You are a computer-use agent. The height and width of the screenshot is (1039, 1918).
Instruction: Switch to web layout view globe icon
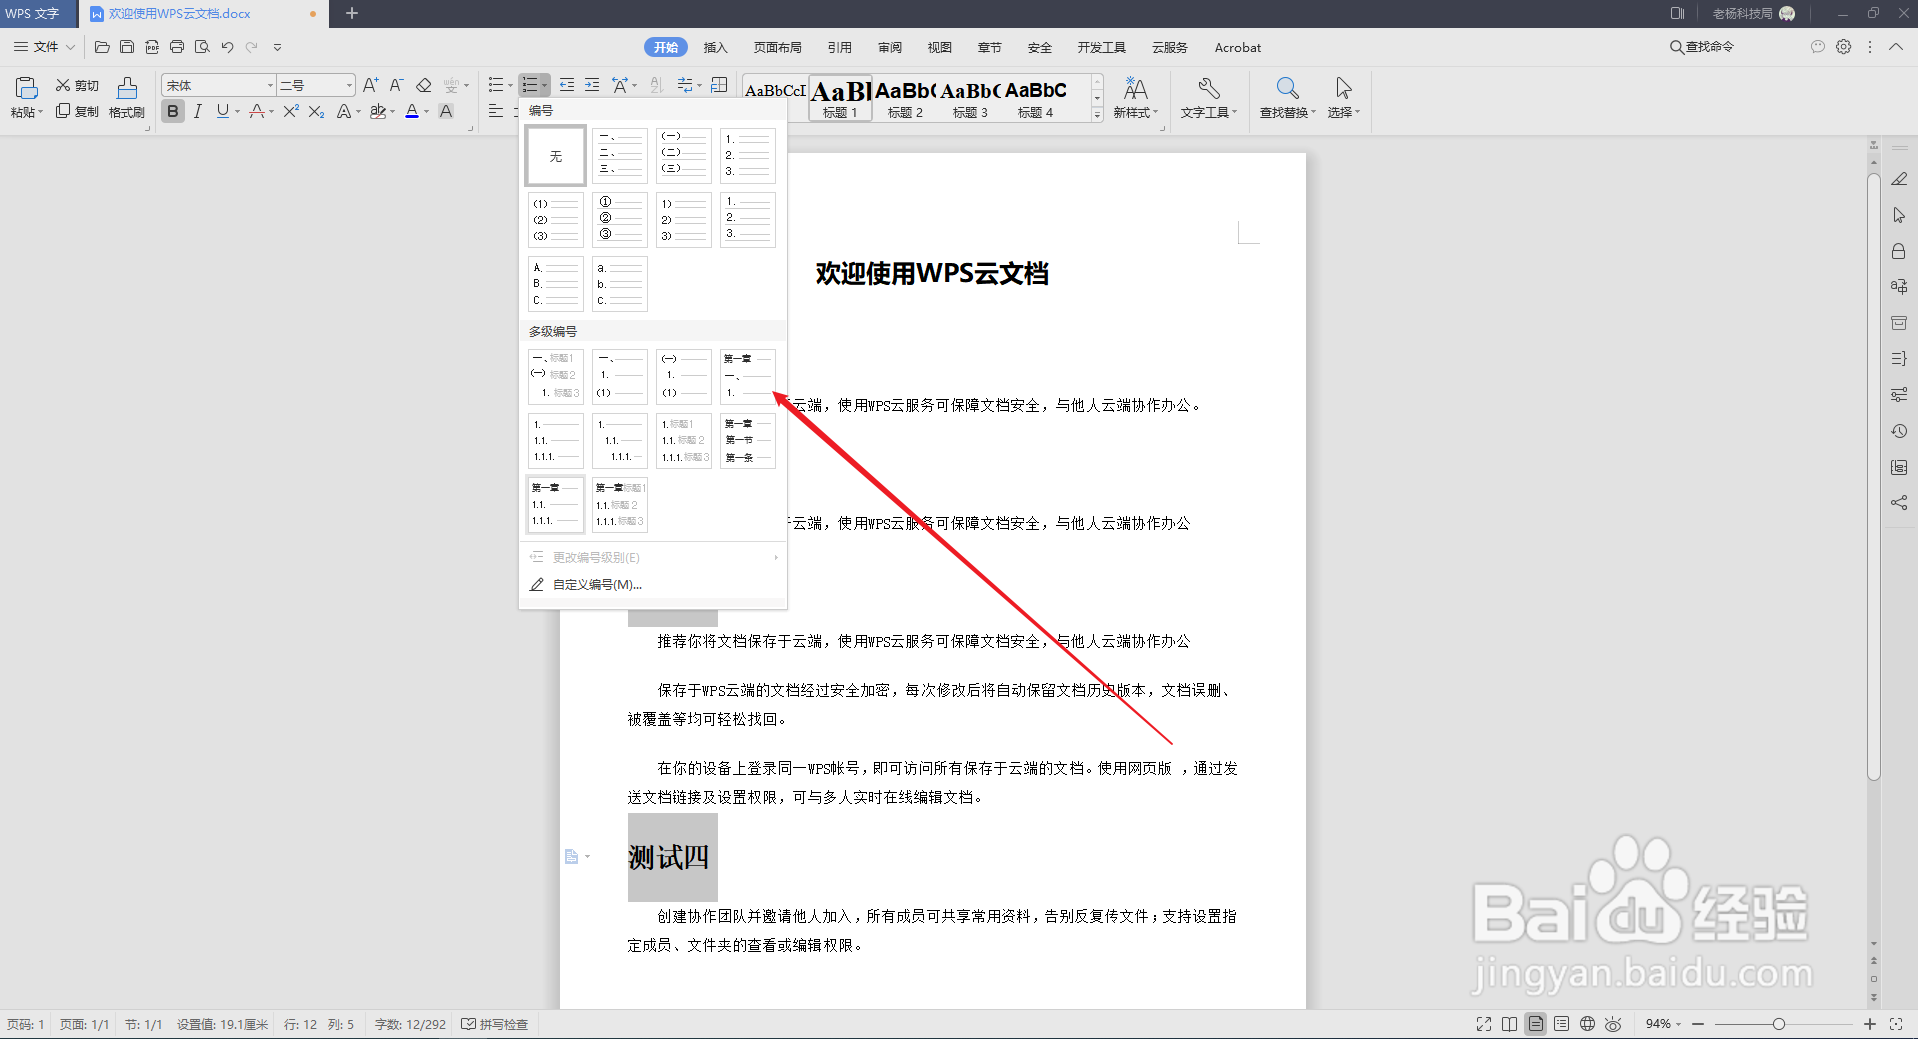click(x=1587, y=1024)
